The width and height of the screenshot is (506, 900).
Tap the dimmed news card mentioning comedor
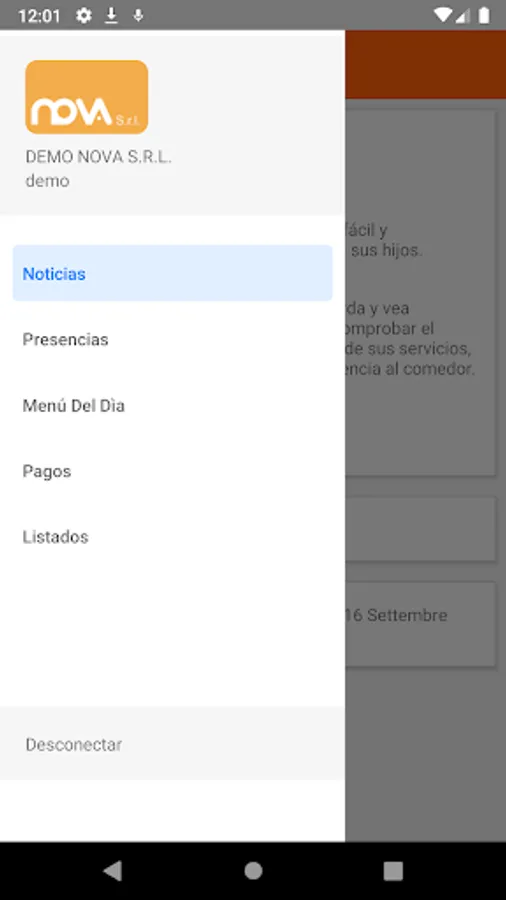(x=420, y=293)
